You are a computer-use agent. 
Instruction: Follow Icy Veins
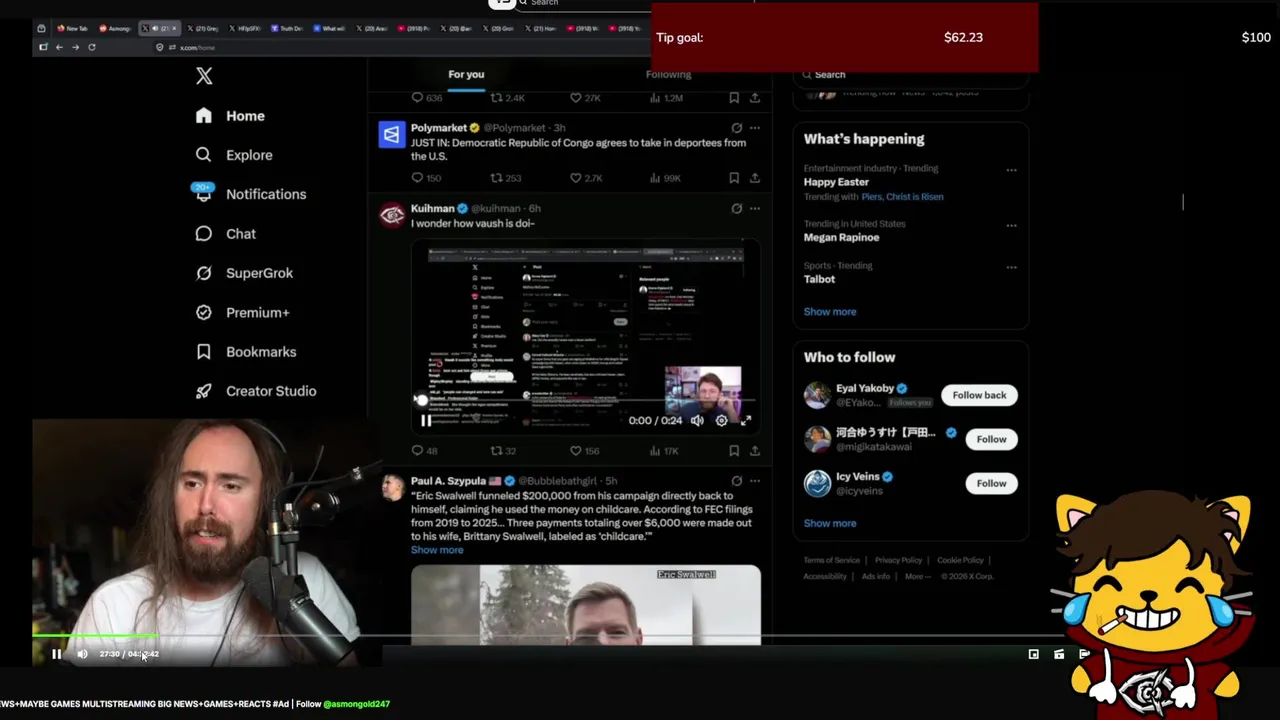[991, 483]
